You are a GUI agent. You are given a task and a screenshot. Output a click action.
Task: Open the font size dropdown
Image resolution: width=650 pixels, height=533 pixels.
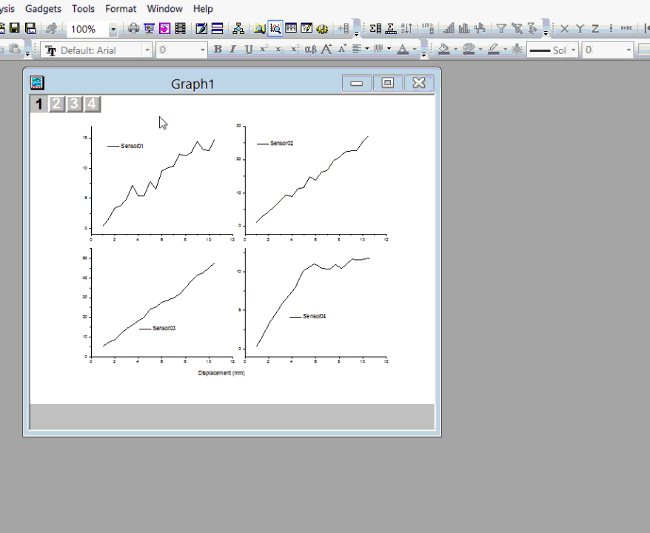click(x=202, y=50)
